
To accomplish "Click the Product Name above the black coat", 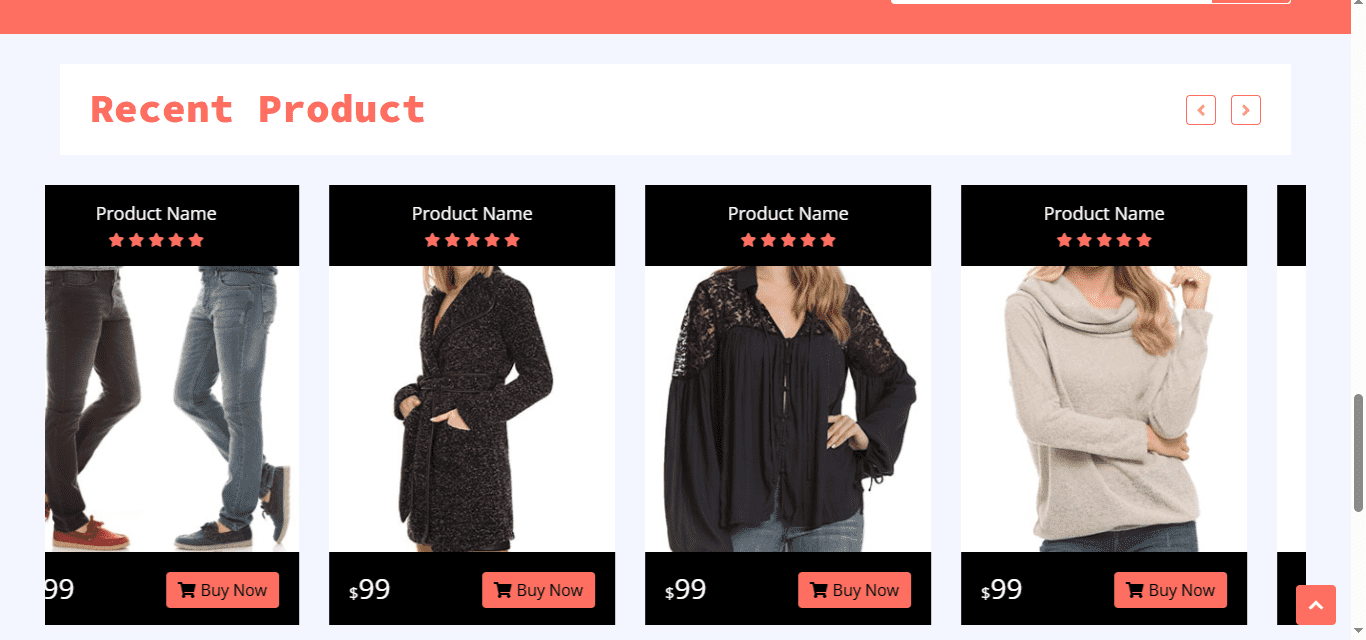I will (x=472, y=213).
